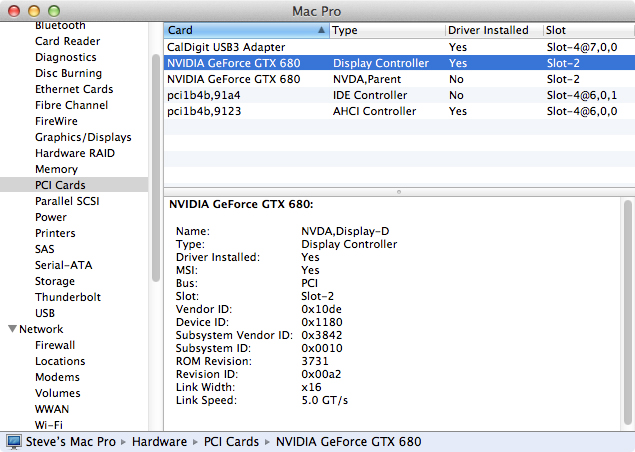Click the Subsystem Vendor ID value 0x3842
The width and height of the screenshot is (635, 452).
click(322, 335)
